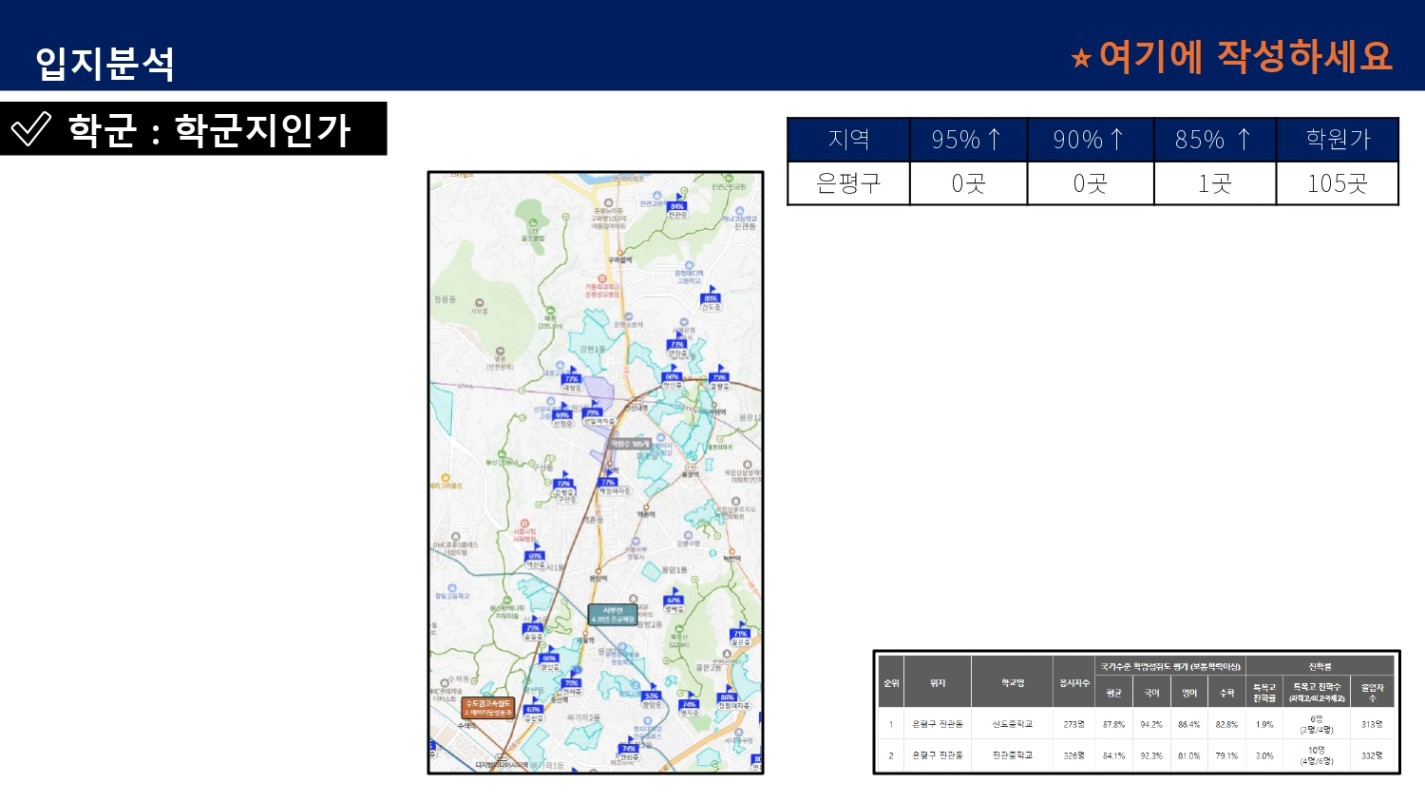Click the 진학률 header cell
The image size is (1425, 802).
(x=1320, y=666)
